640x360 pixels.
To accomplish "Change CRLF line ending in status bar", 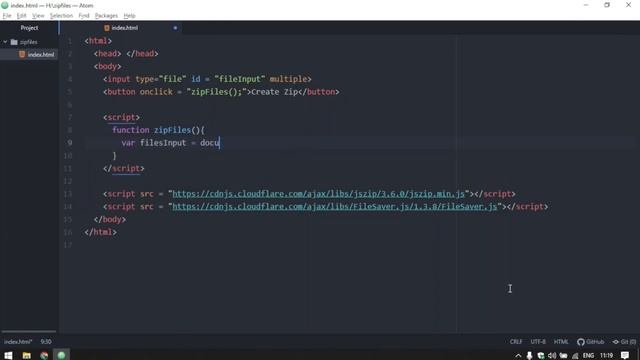I will tap(516, 342).
